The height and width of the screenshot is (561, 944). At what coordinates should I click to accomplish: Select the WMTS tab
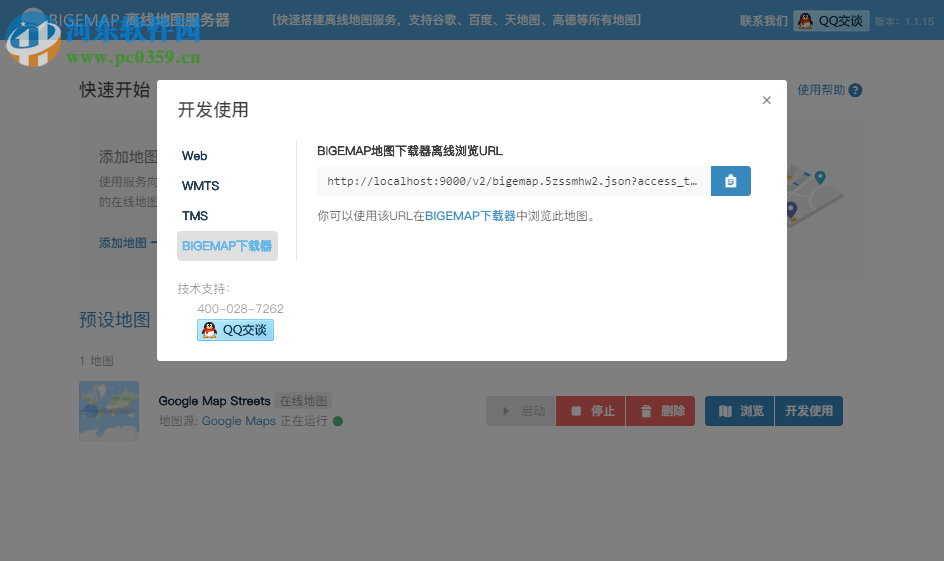coord(200,186)
